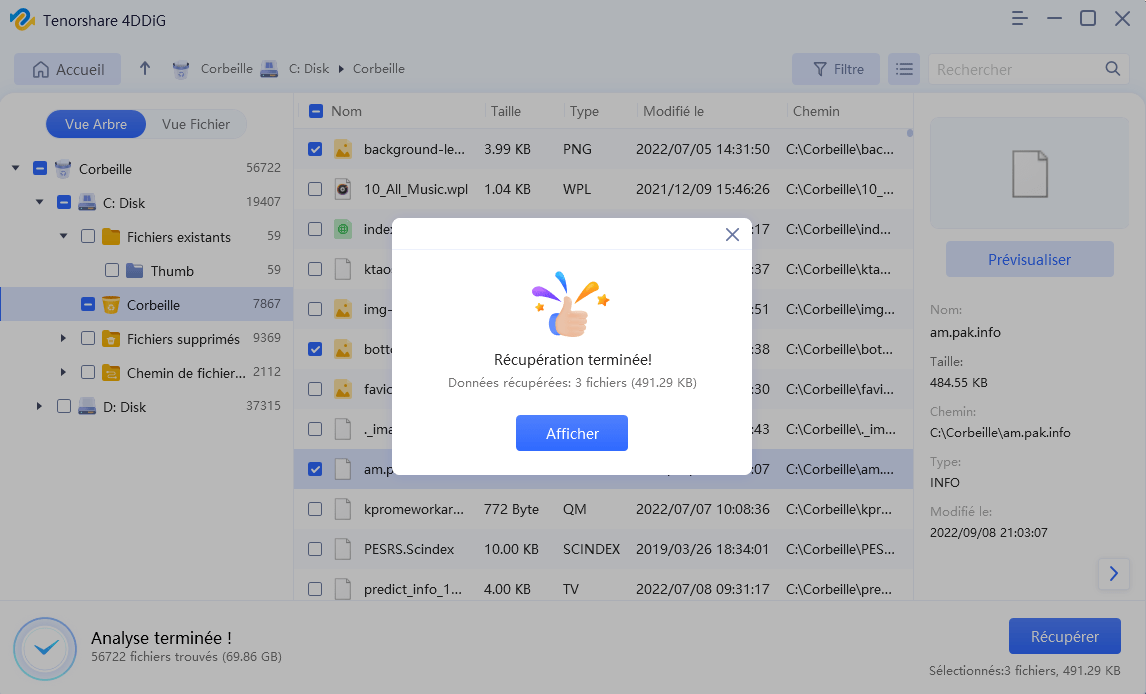
Task: Collapse the root Corbeille tree node
Action: (15, 169)
